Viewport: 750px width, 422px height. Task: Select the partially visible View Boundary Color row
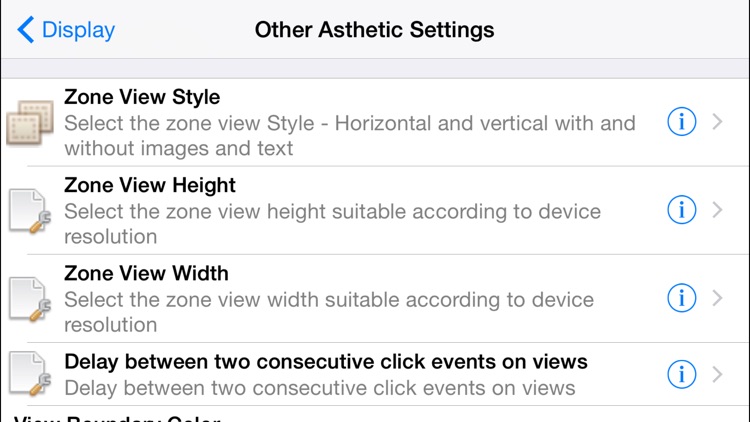[120, 416]
